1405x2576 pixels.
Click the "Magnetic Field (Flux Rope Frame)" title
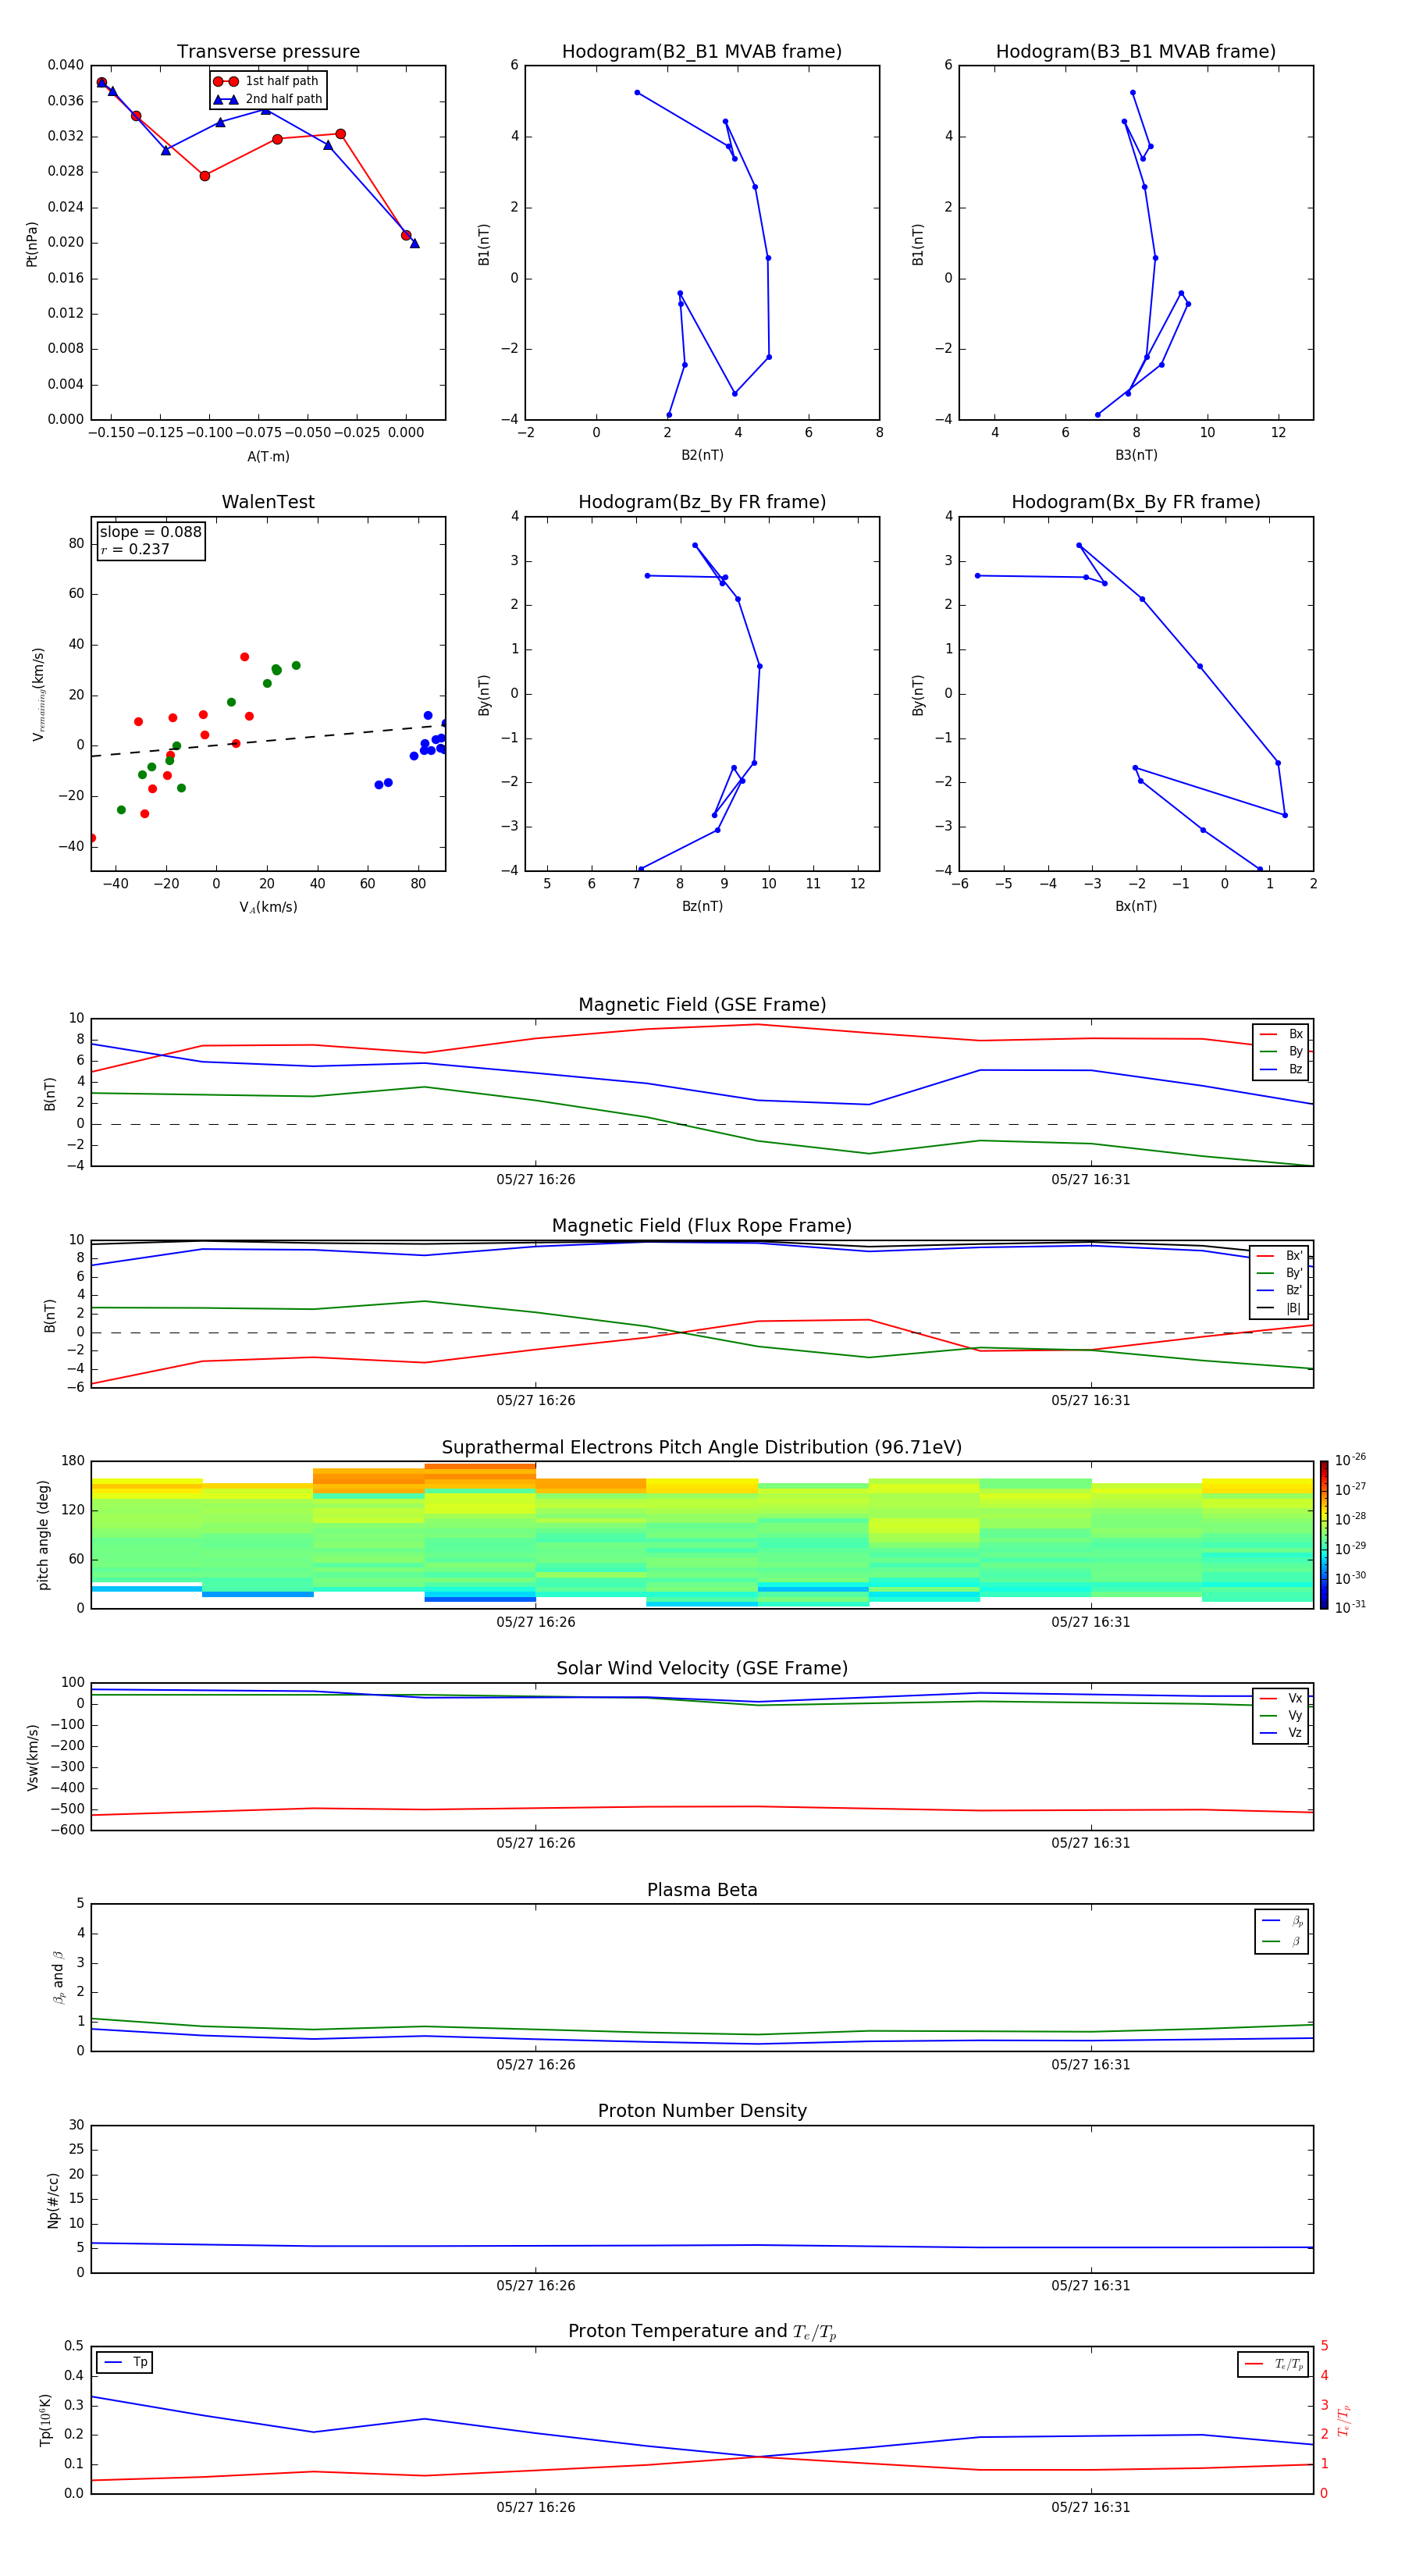702,1226
